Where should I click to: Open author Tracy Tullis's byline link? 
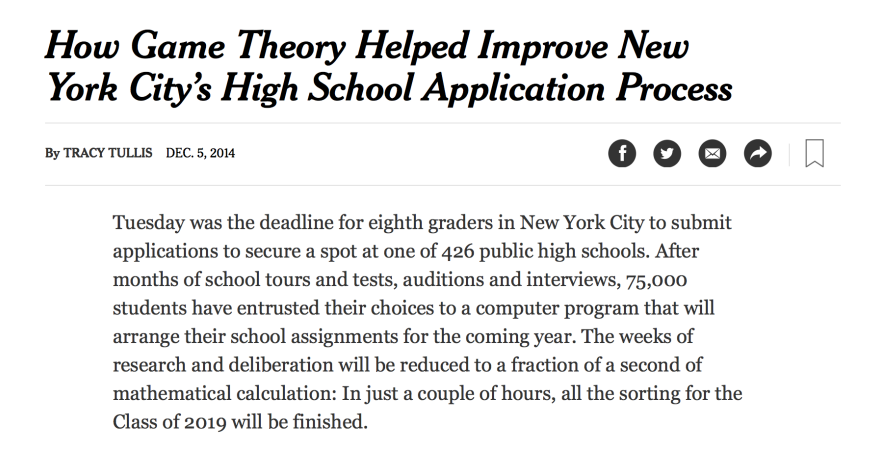[107, 153]
